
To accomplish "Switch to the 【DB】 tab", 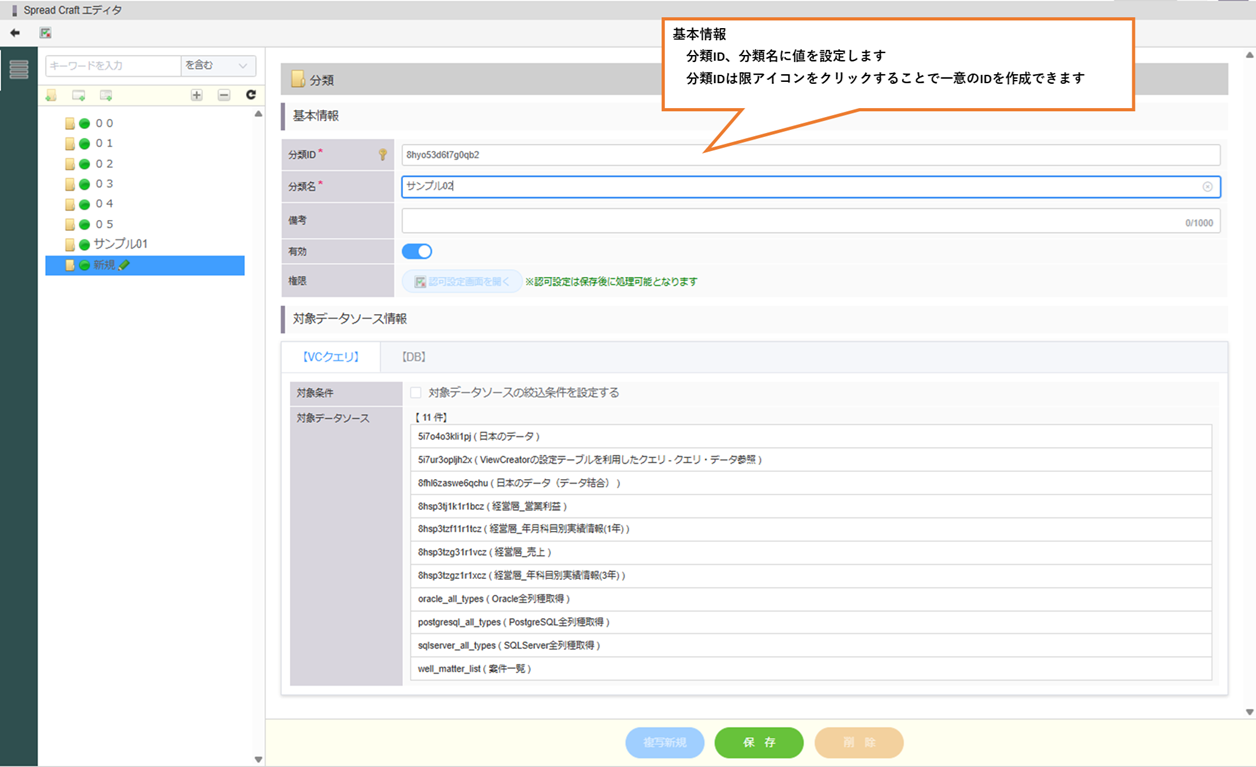I will pos(413,357).
